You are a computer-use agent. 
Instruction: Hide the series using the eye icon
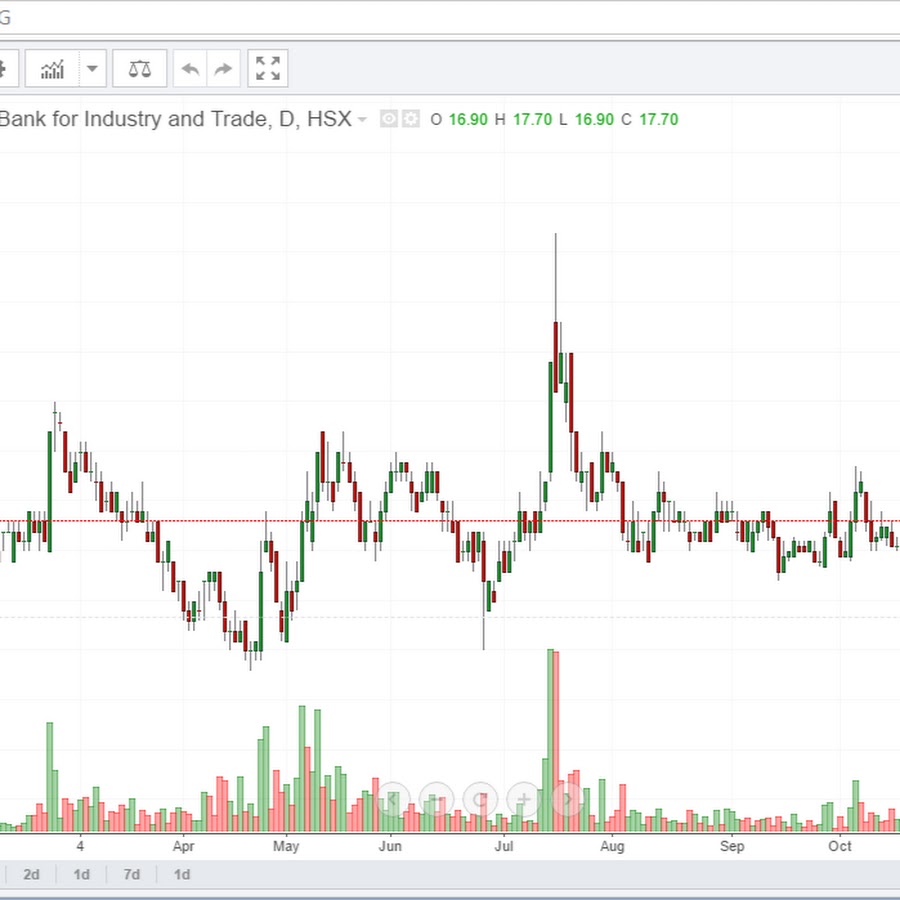(390, 120)
